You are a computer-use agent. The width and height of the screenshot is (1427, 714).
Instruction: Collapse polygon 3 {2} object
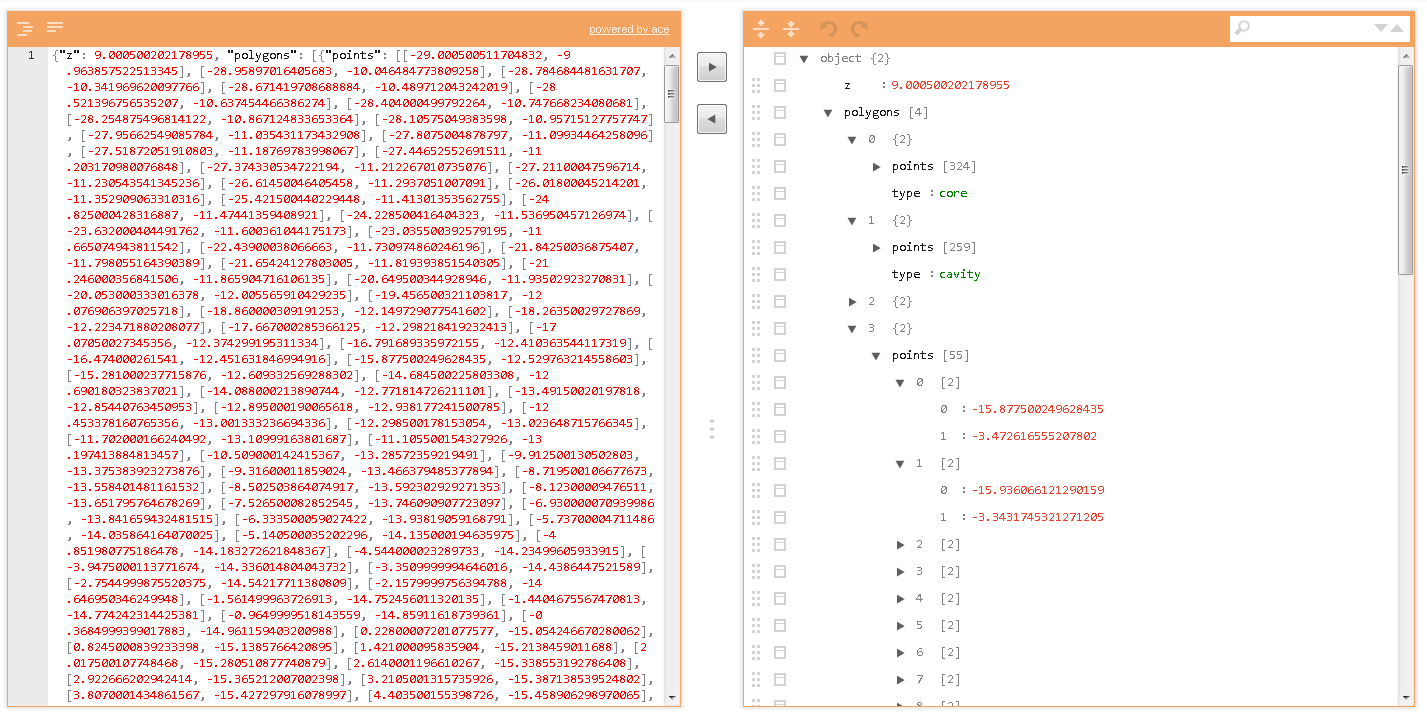tap(852, 328)
